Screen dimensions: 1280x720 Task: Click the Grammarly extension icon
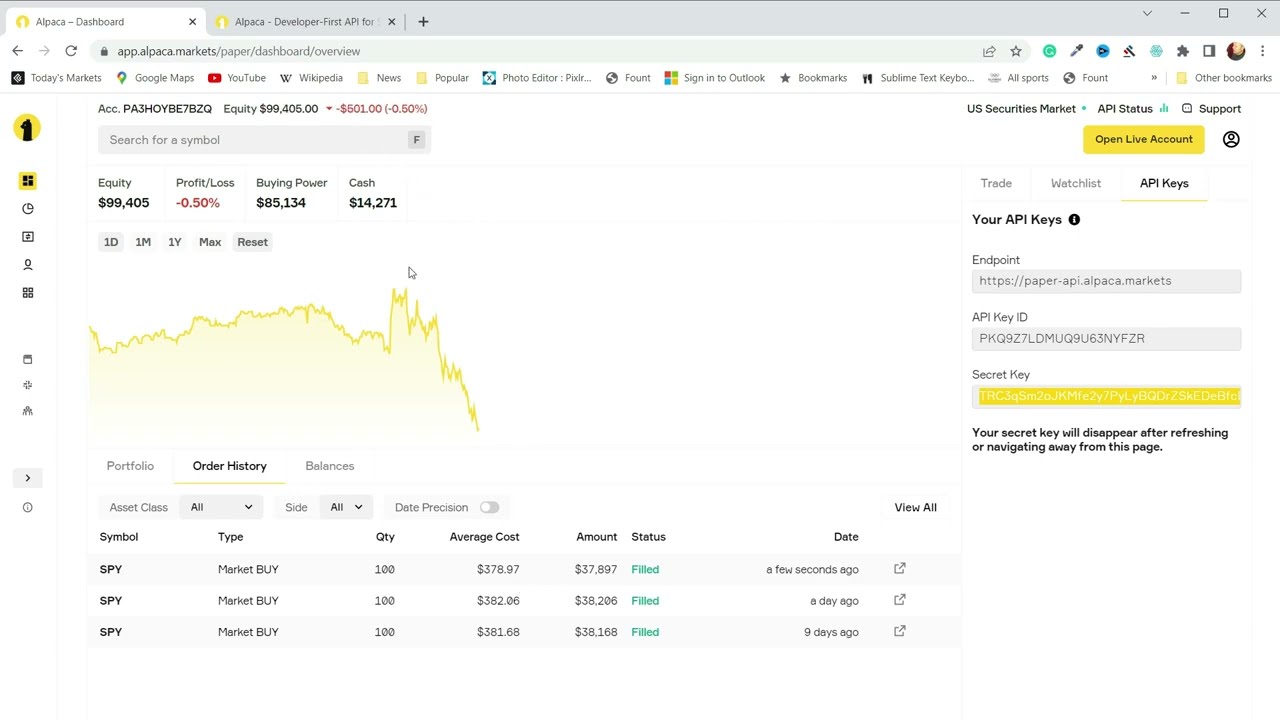coord(1049,51)
